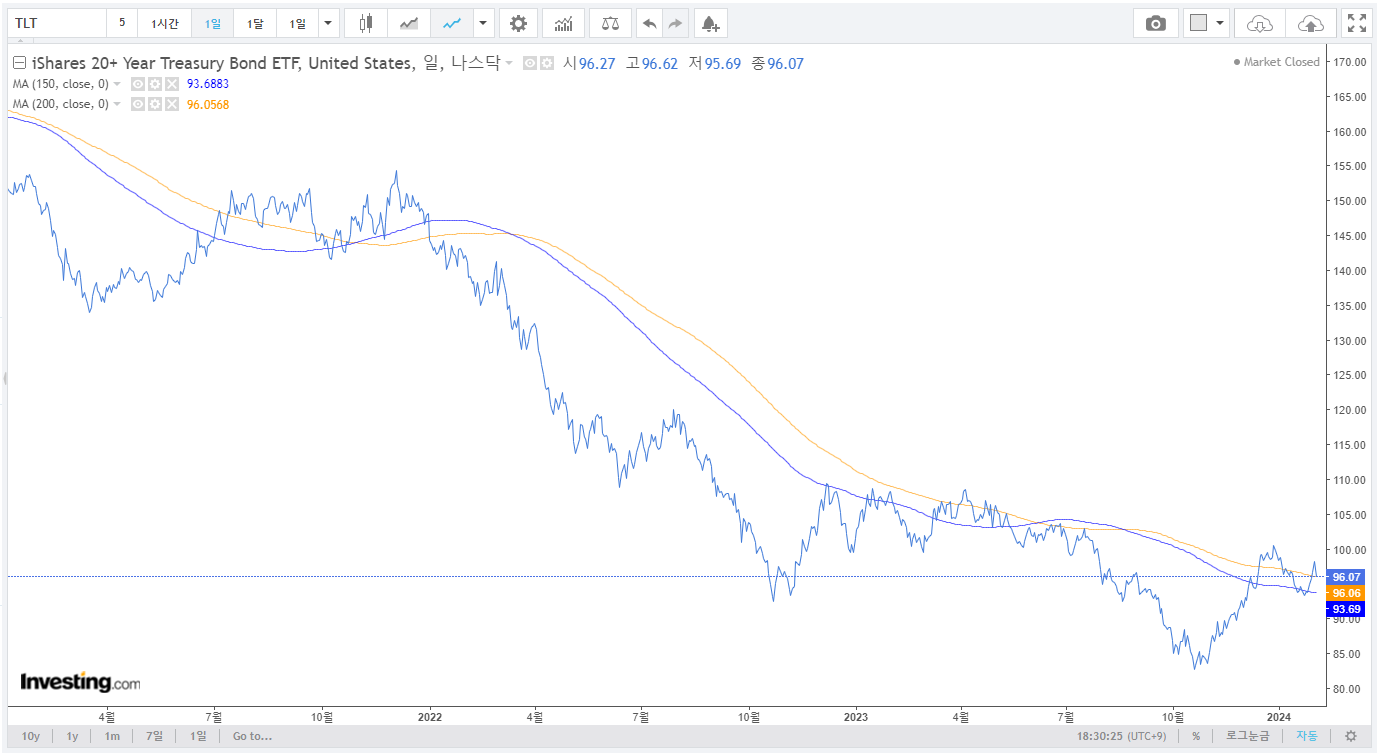Remove MA 150 indicator X
The width and height of the screenshot is (1381, 753).
click(172, 84)
